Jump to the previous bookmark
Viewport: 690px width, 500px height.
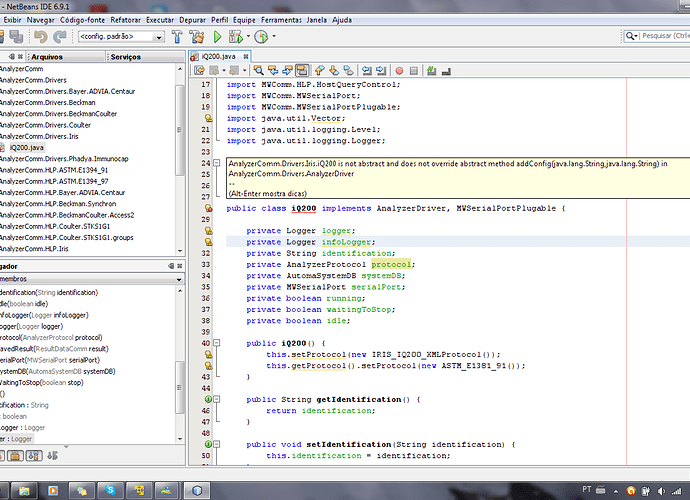click(319, 70)
